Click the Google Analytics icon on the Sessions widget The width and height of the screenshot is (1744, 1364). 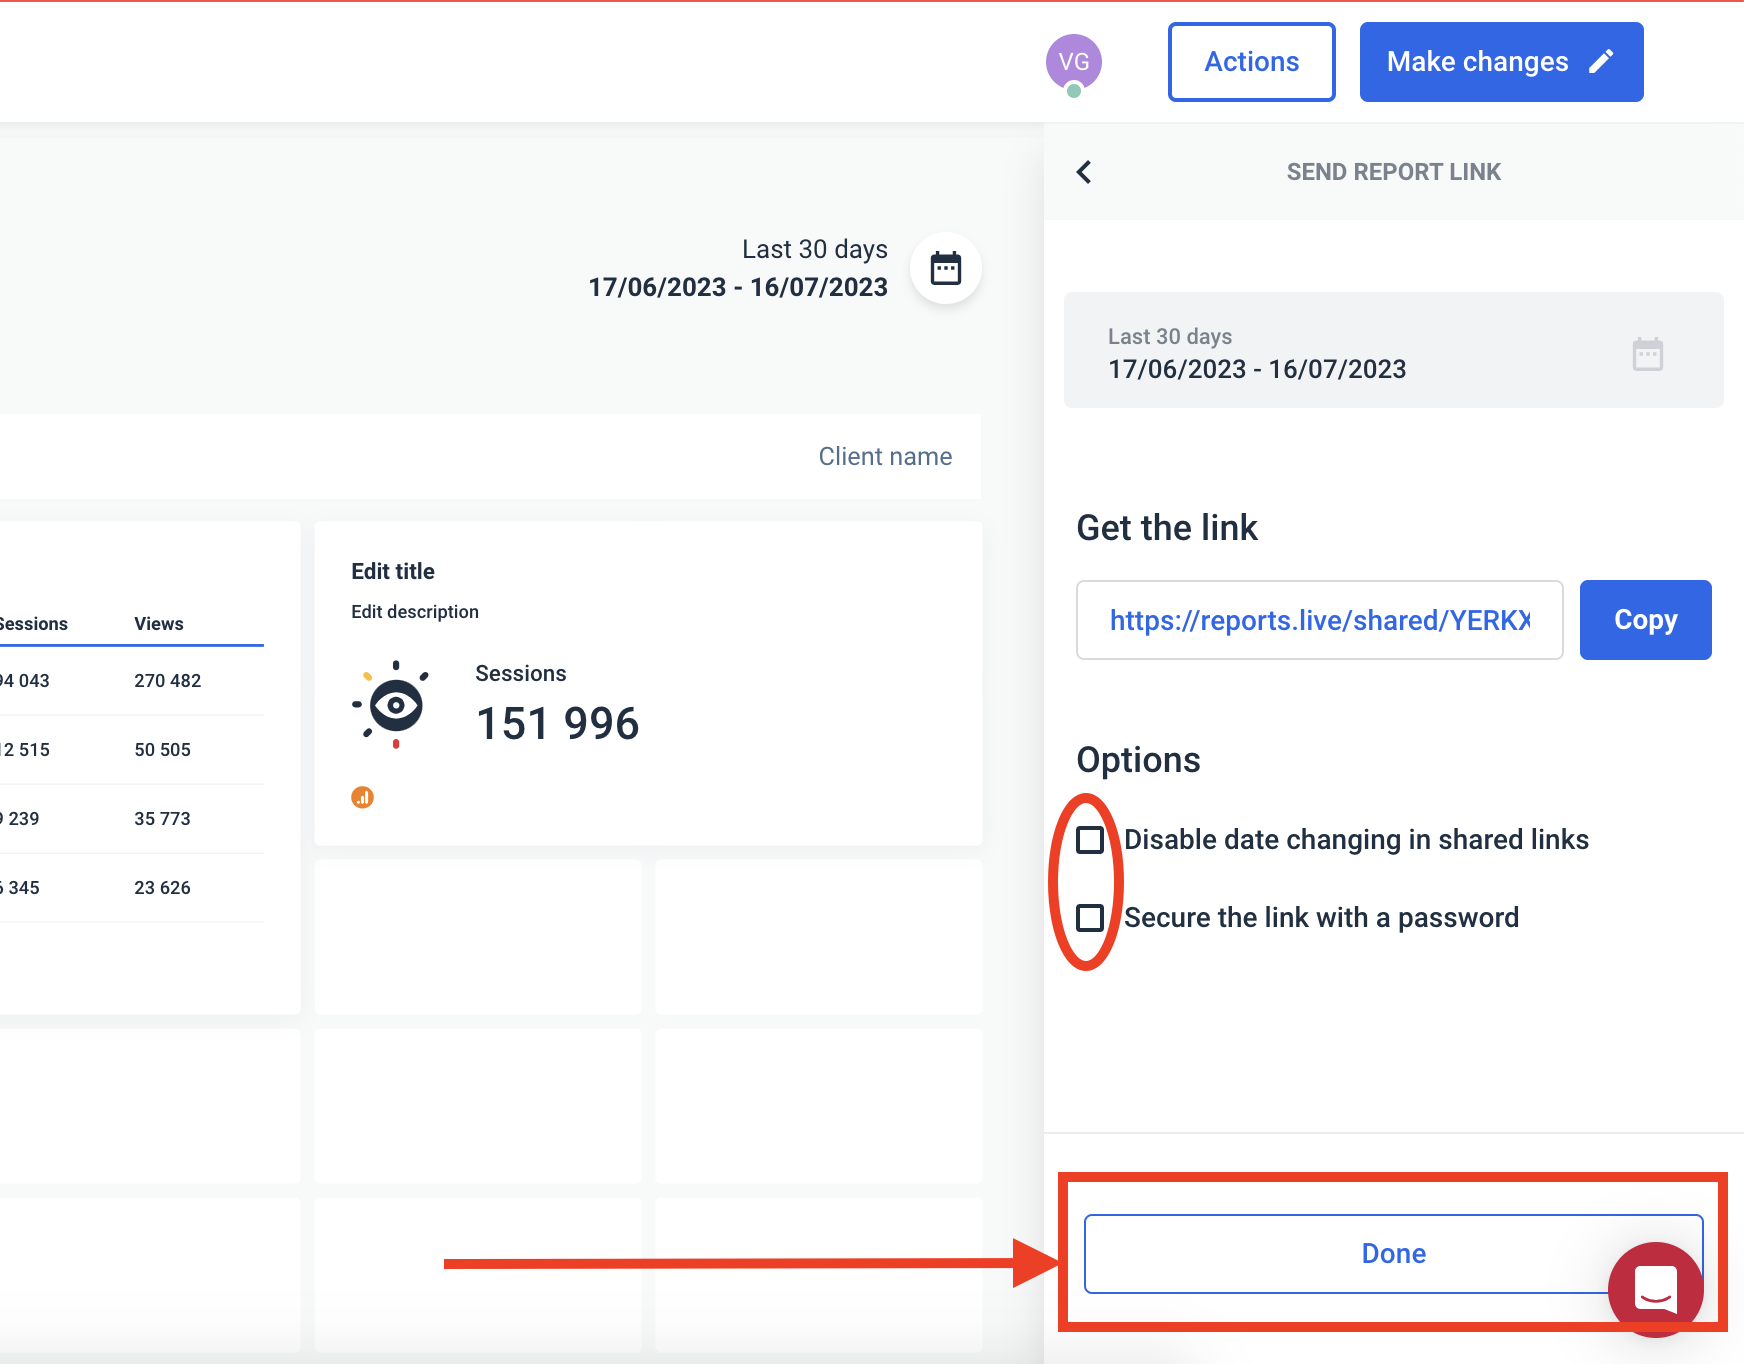point(363,797)
